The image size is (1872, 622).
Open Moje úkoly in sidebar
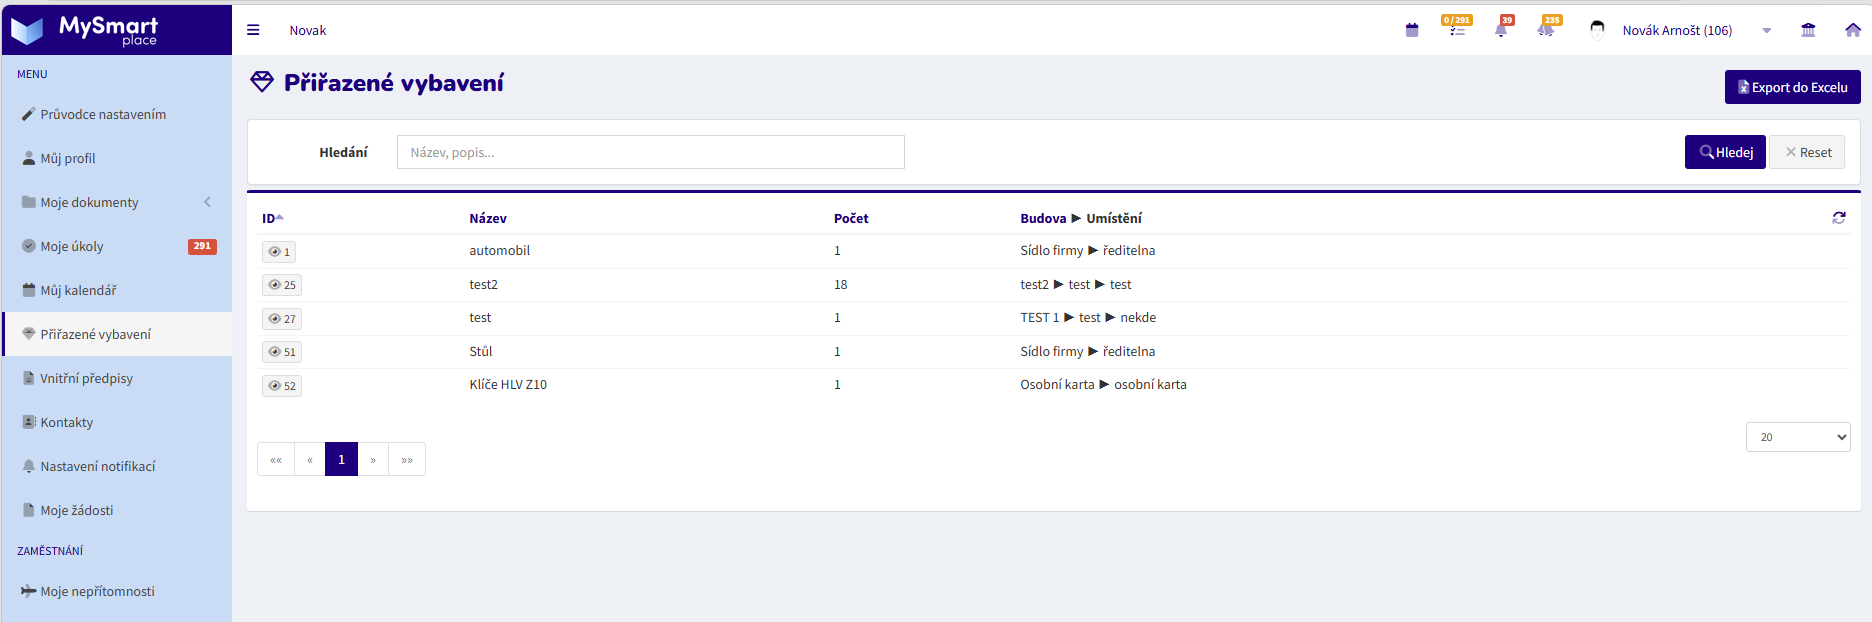[117, 246]
